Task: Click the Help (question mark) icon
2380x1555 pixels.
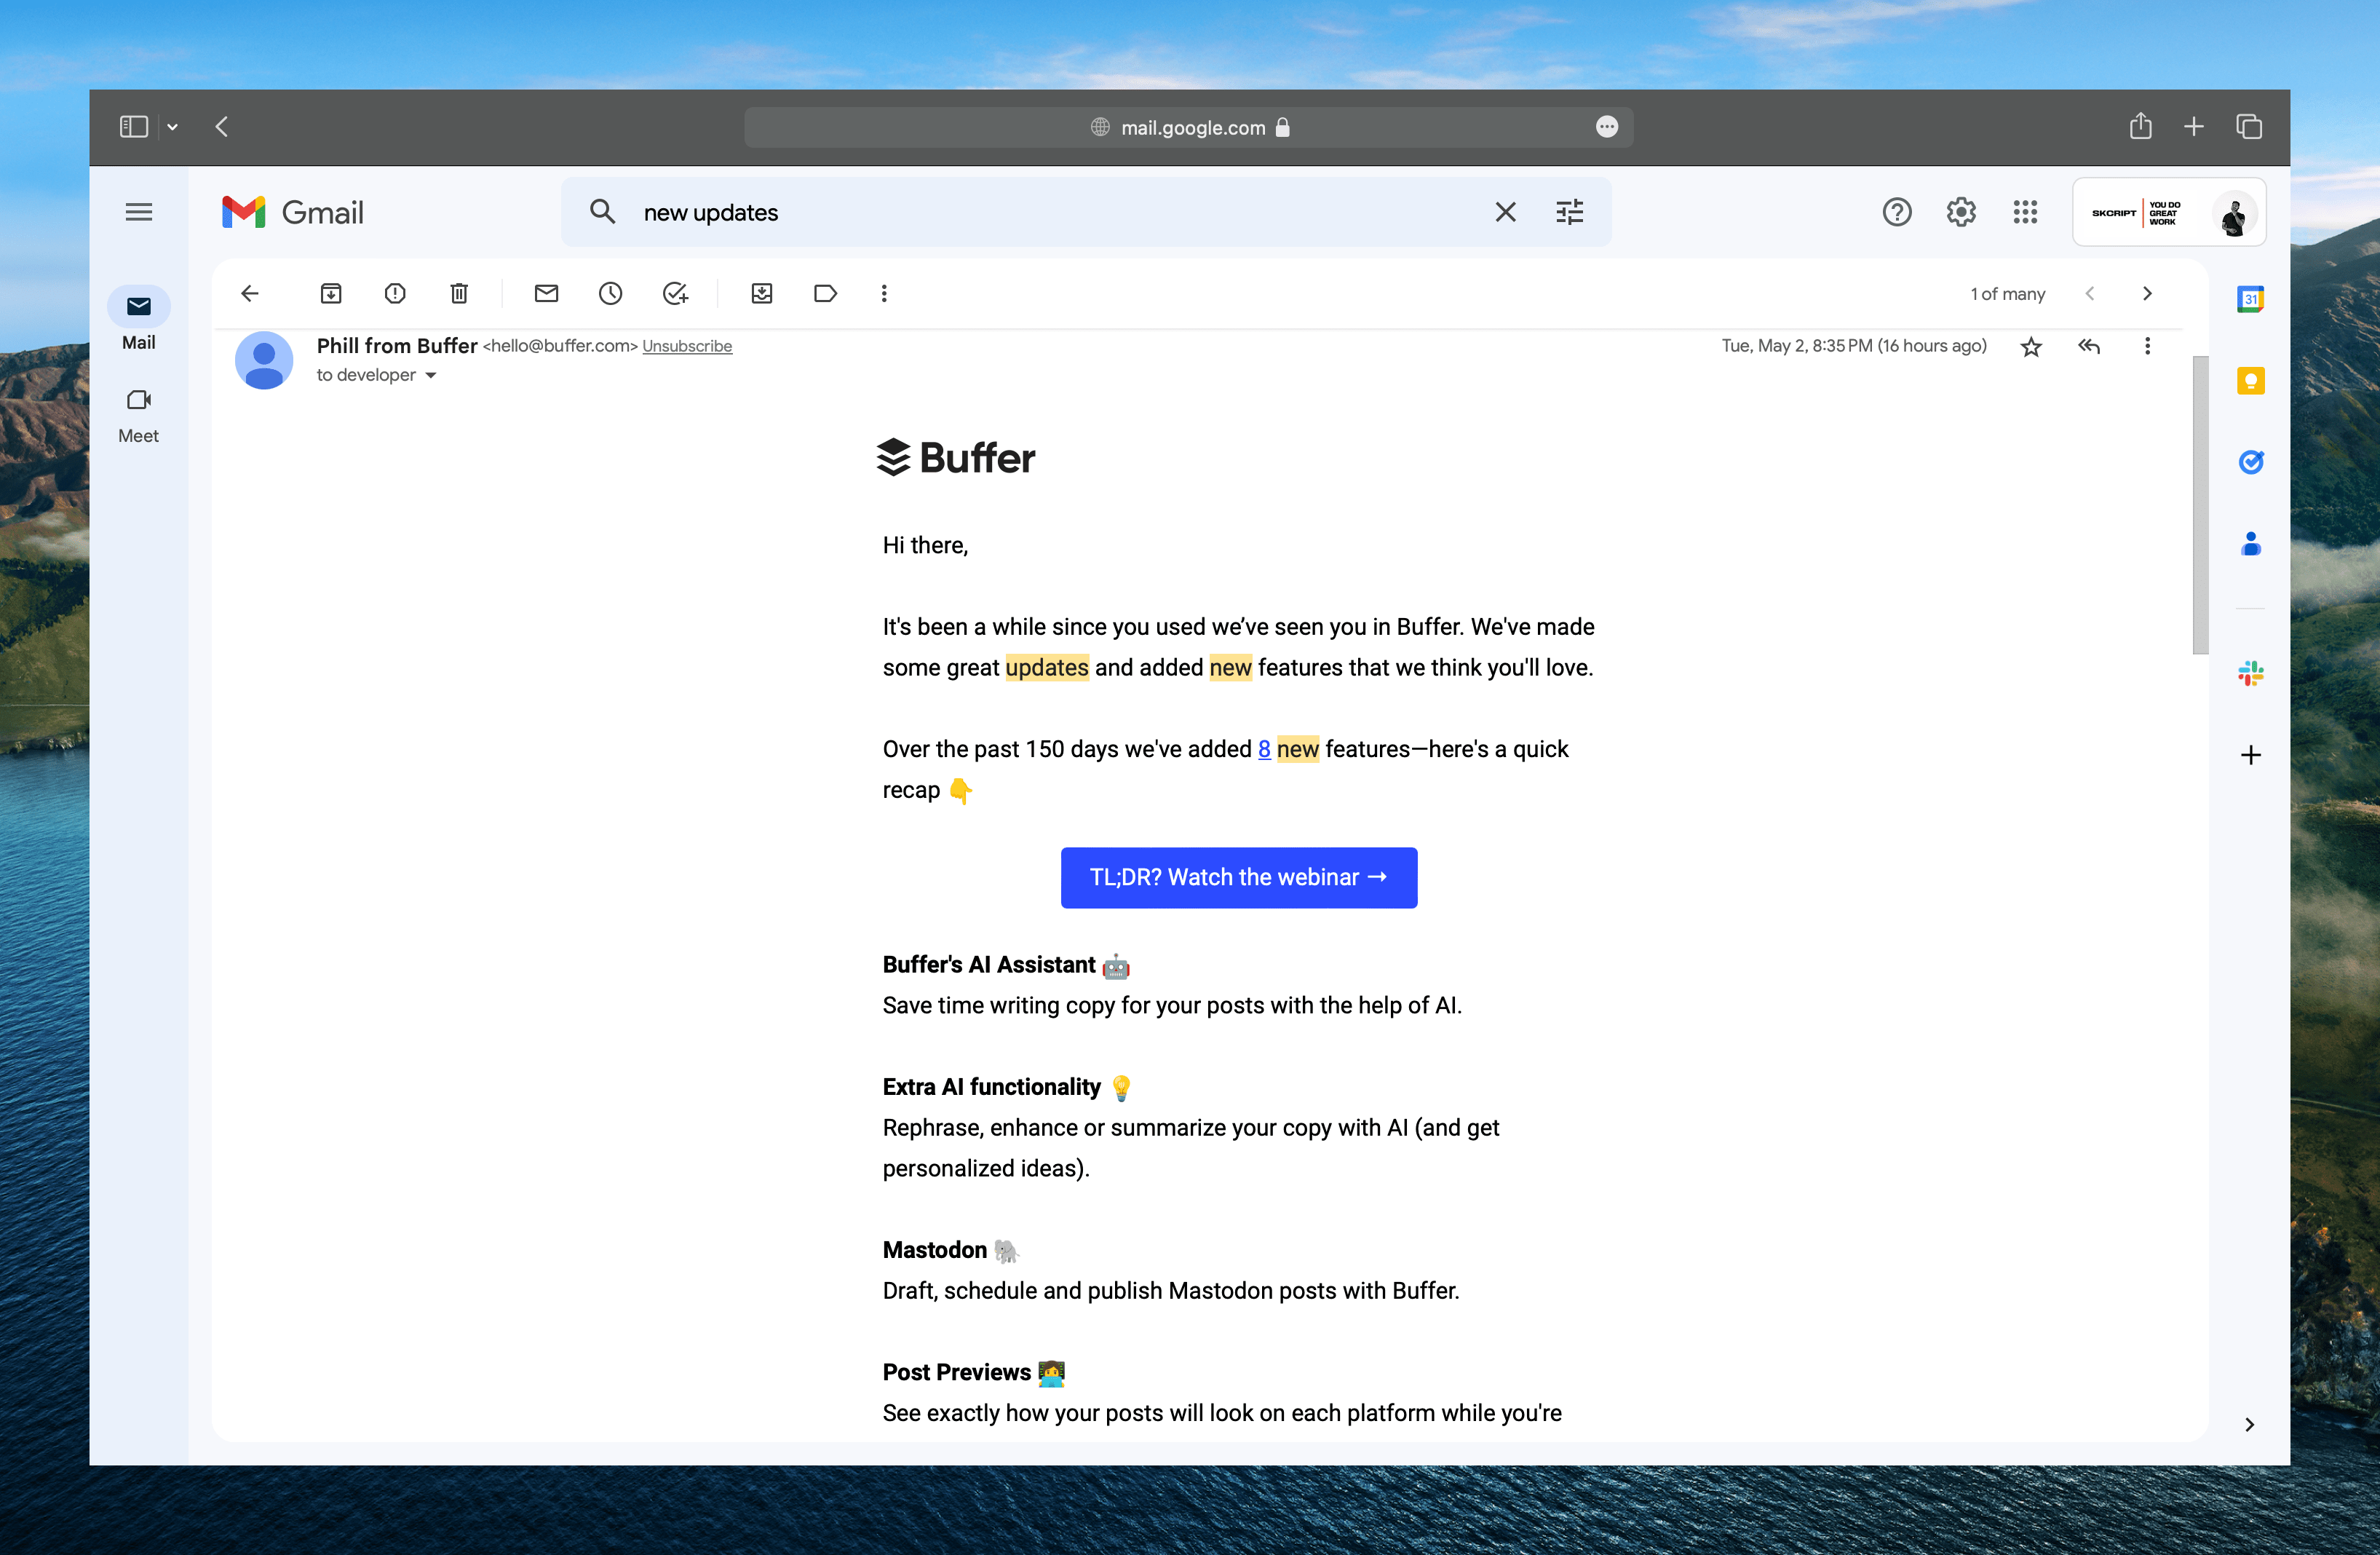Action: [x=1896, y=212]
